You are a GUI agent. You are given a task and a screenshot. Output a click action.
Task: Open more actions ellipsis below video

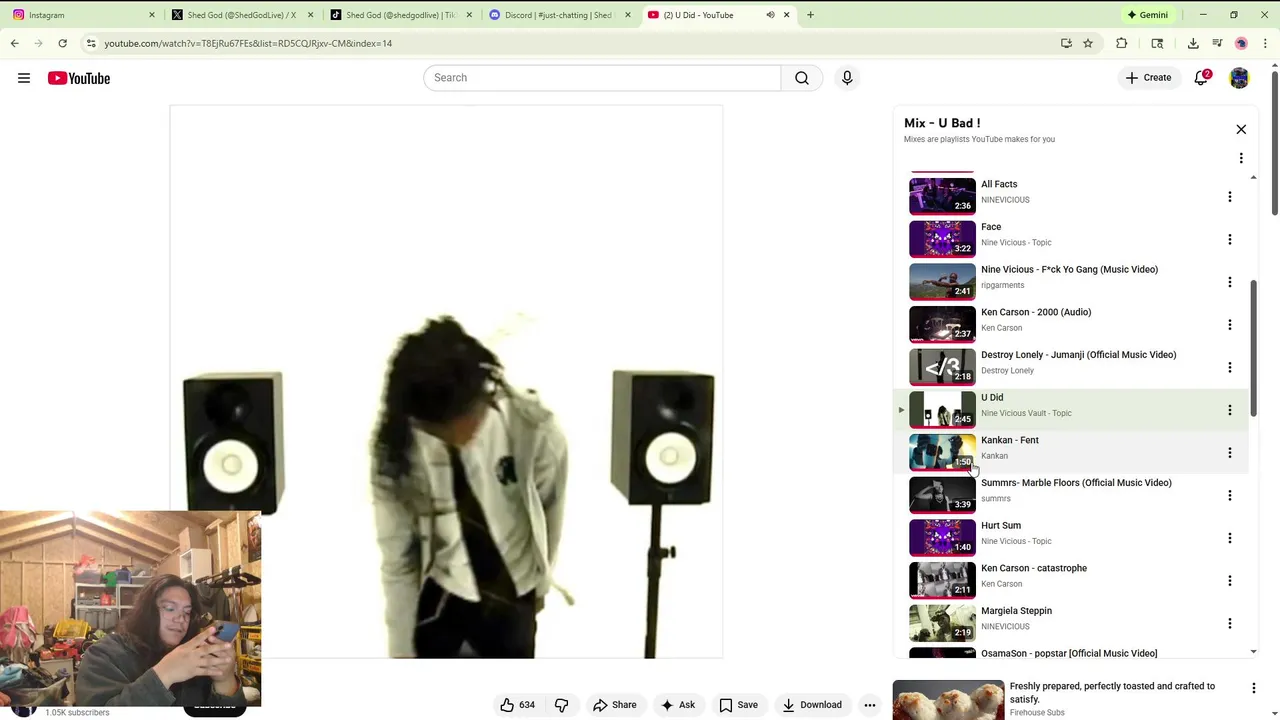coord(870,705)
